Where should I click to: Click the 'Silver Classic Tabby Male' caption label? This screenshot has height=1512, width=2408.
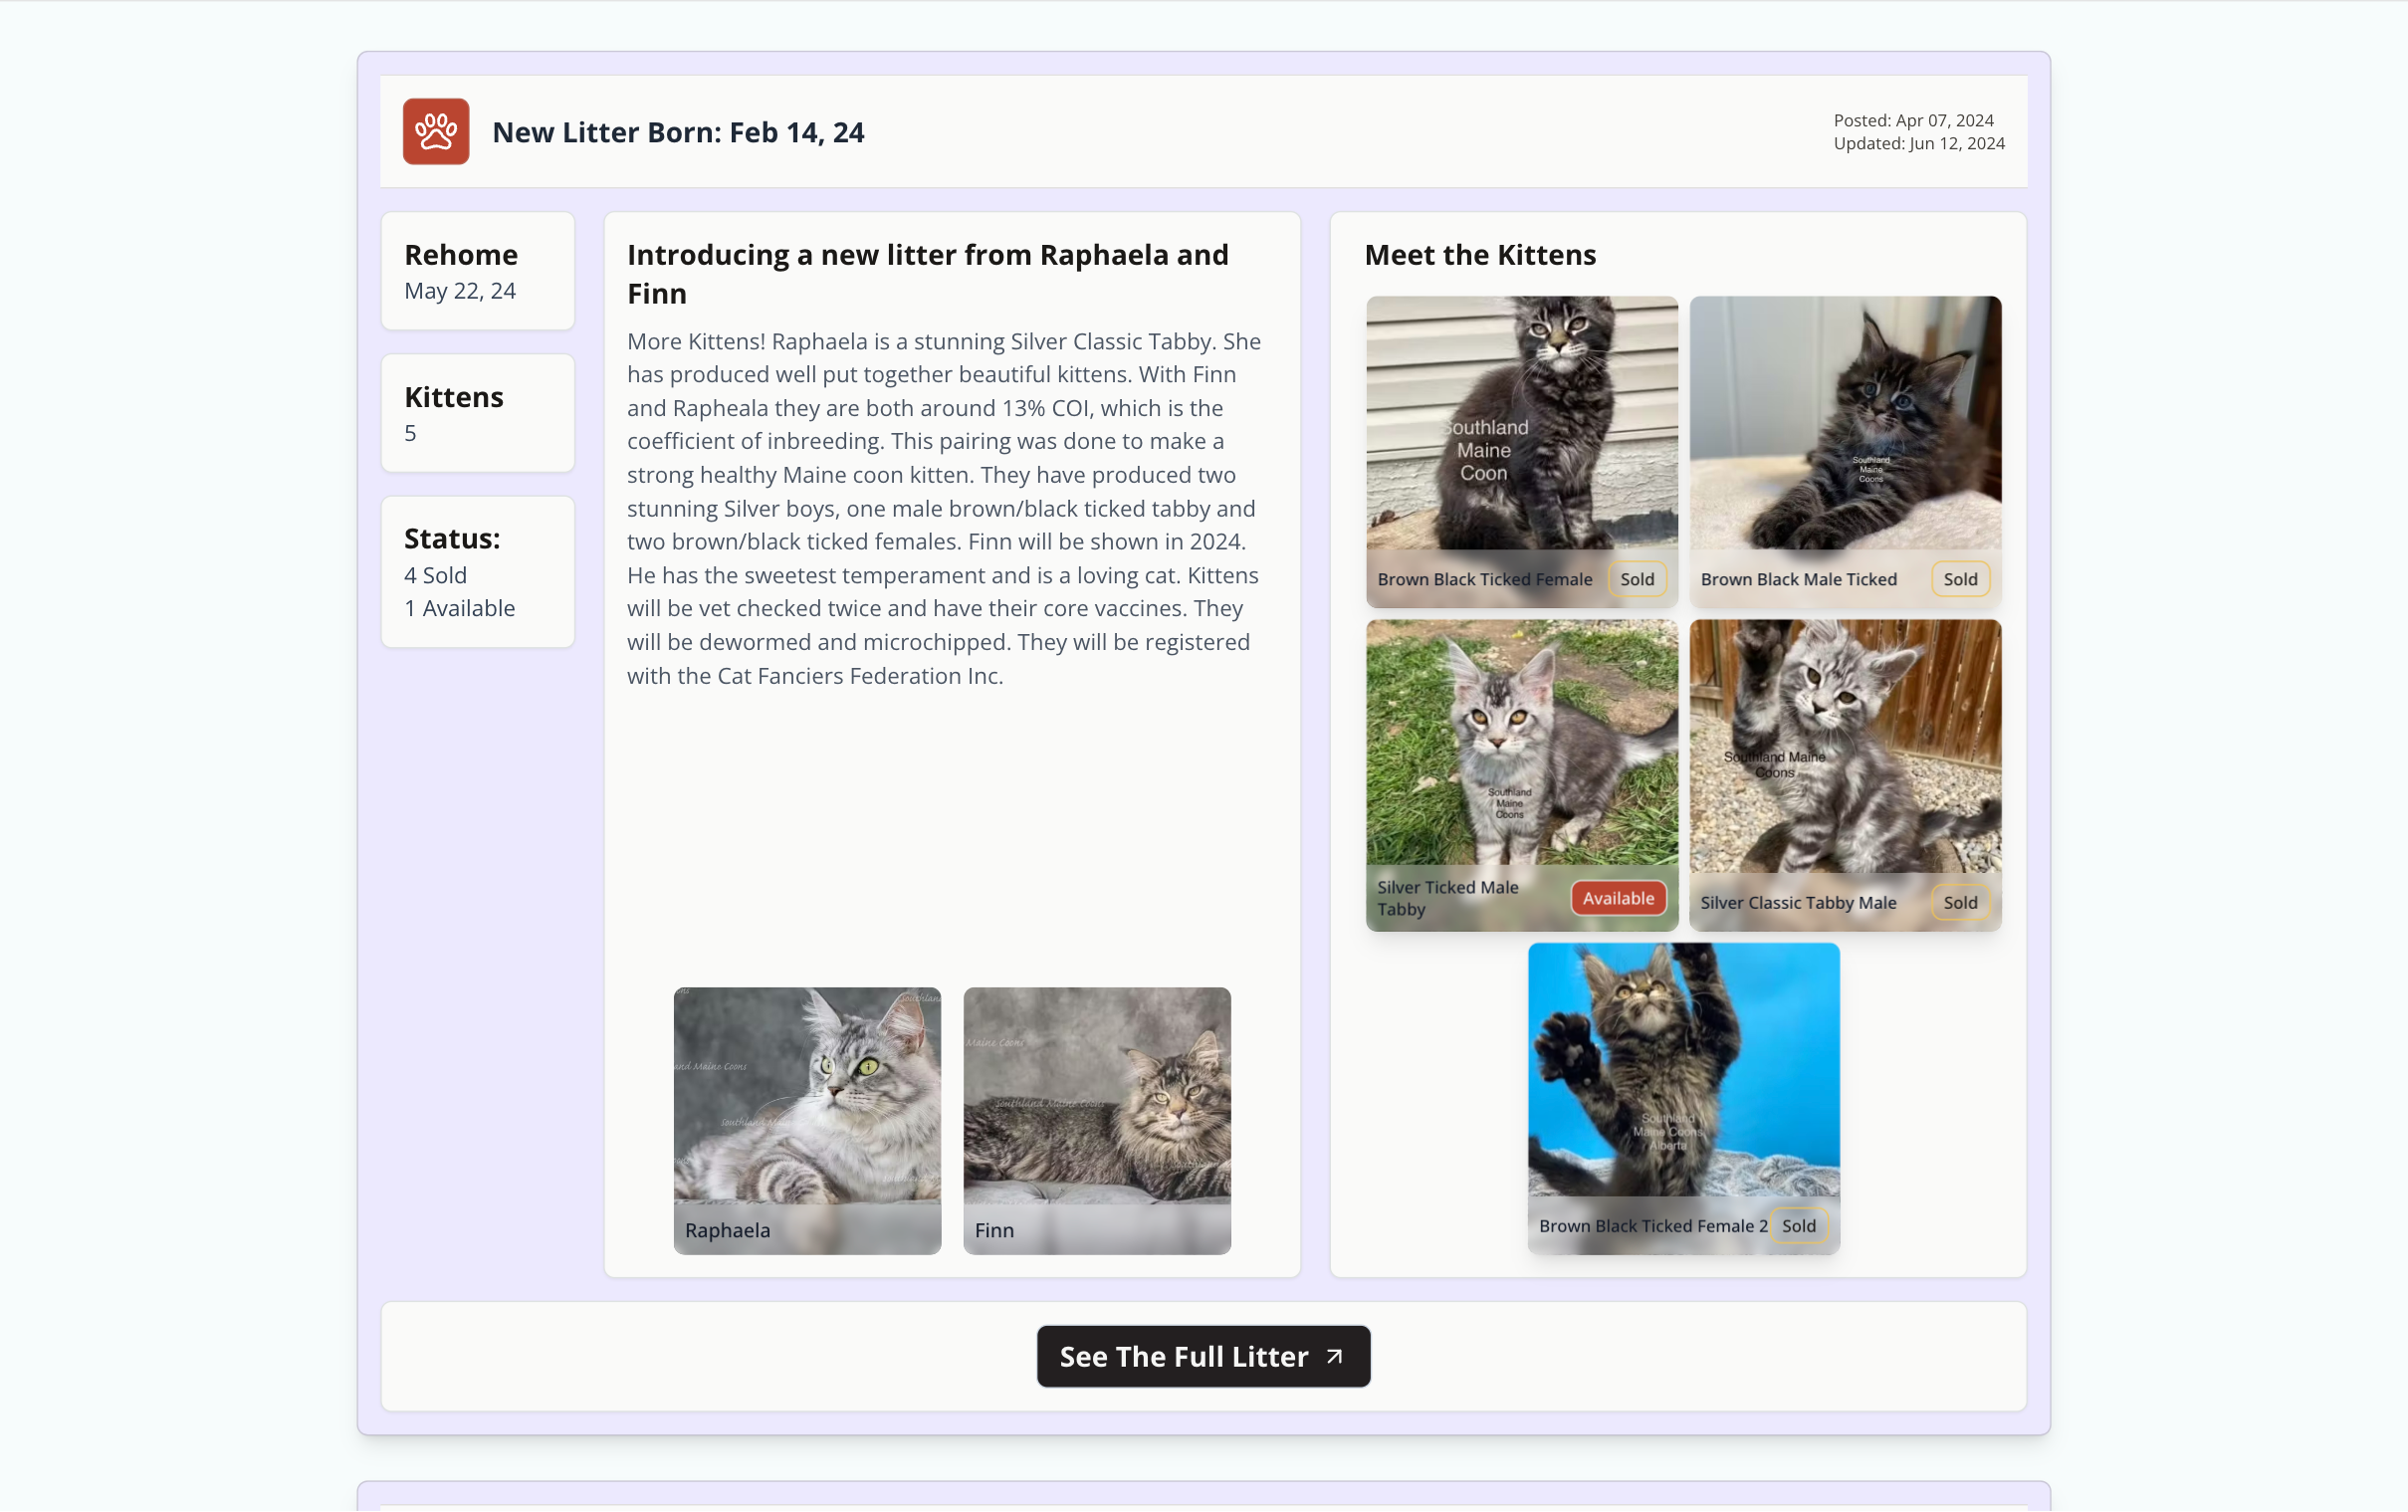[1798, 902]
